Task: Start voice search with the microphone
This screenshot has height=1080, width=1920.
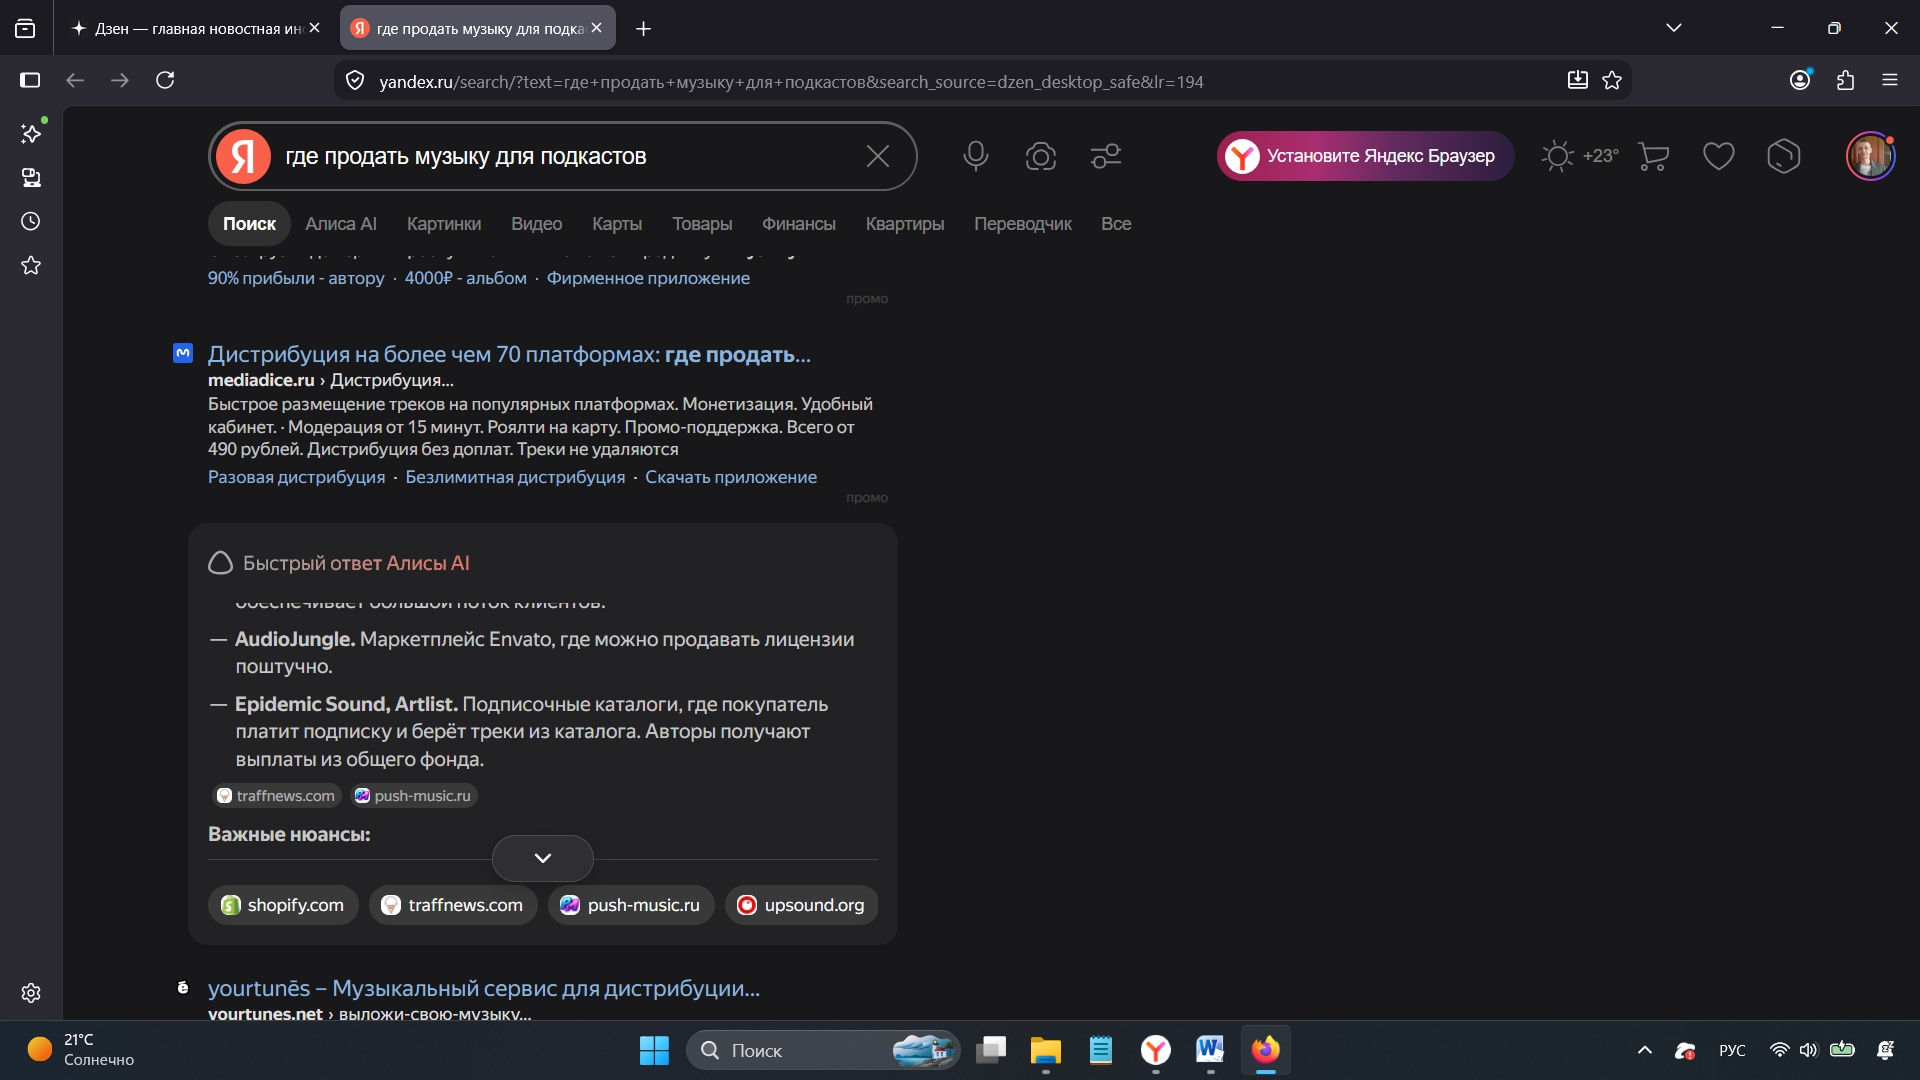Action: point(976,156)
